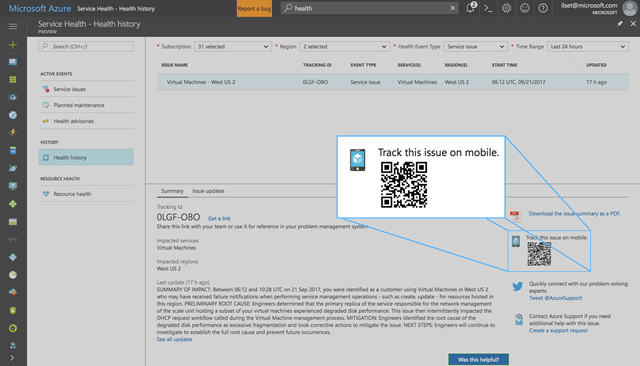Open the App Services globe icon
Viewport: 640px width, 366px height.
pyautogui.click(x=13, y=115)
